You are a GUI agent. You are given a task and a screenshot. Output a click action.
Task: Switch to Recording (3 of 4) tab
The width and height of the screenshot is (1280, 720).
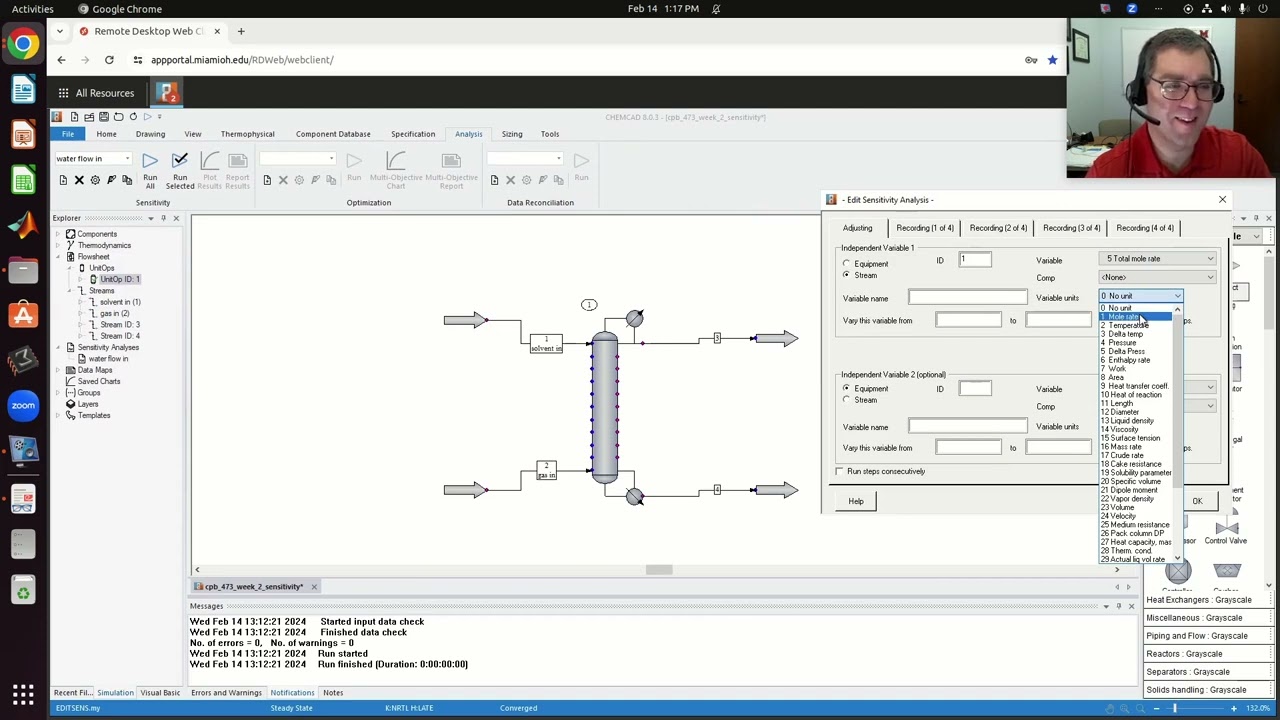tap(1071, 228)
